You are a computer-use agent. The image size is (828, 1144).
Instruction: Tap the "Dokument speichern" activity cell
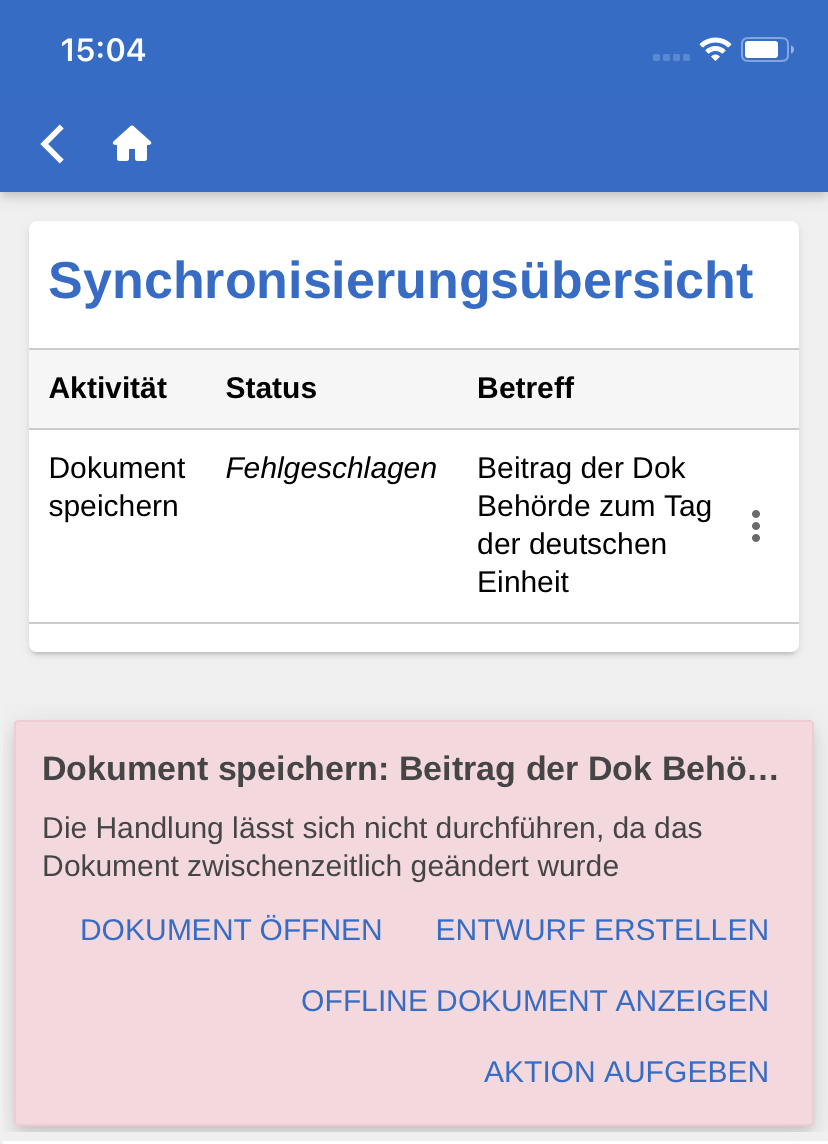(x=117, y=487)
